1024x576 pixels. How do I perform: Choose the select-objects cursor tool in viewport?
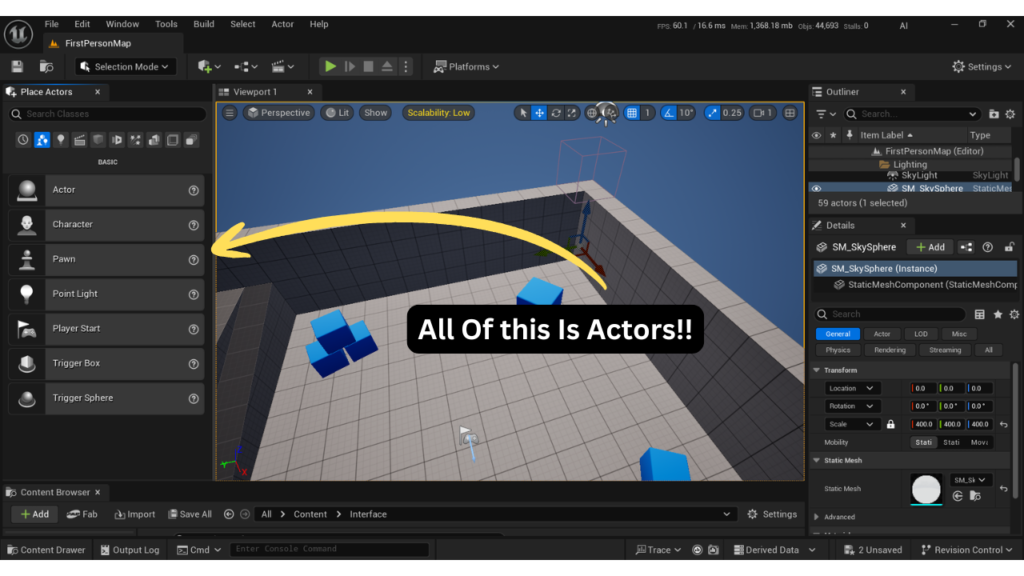click(523, 113)
